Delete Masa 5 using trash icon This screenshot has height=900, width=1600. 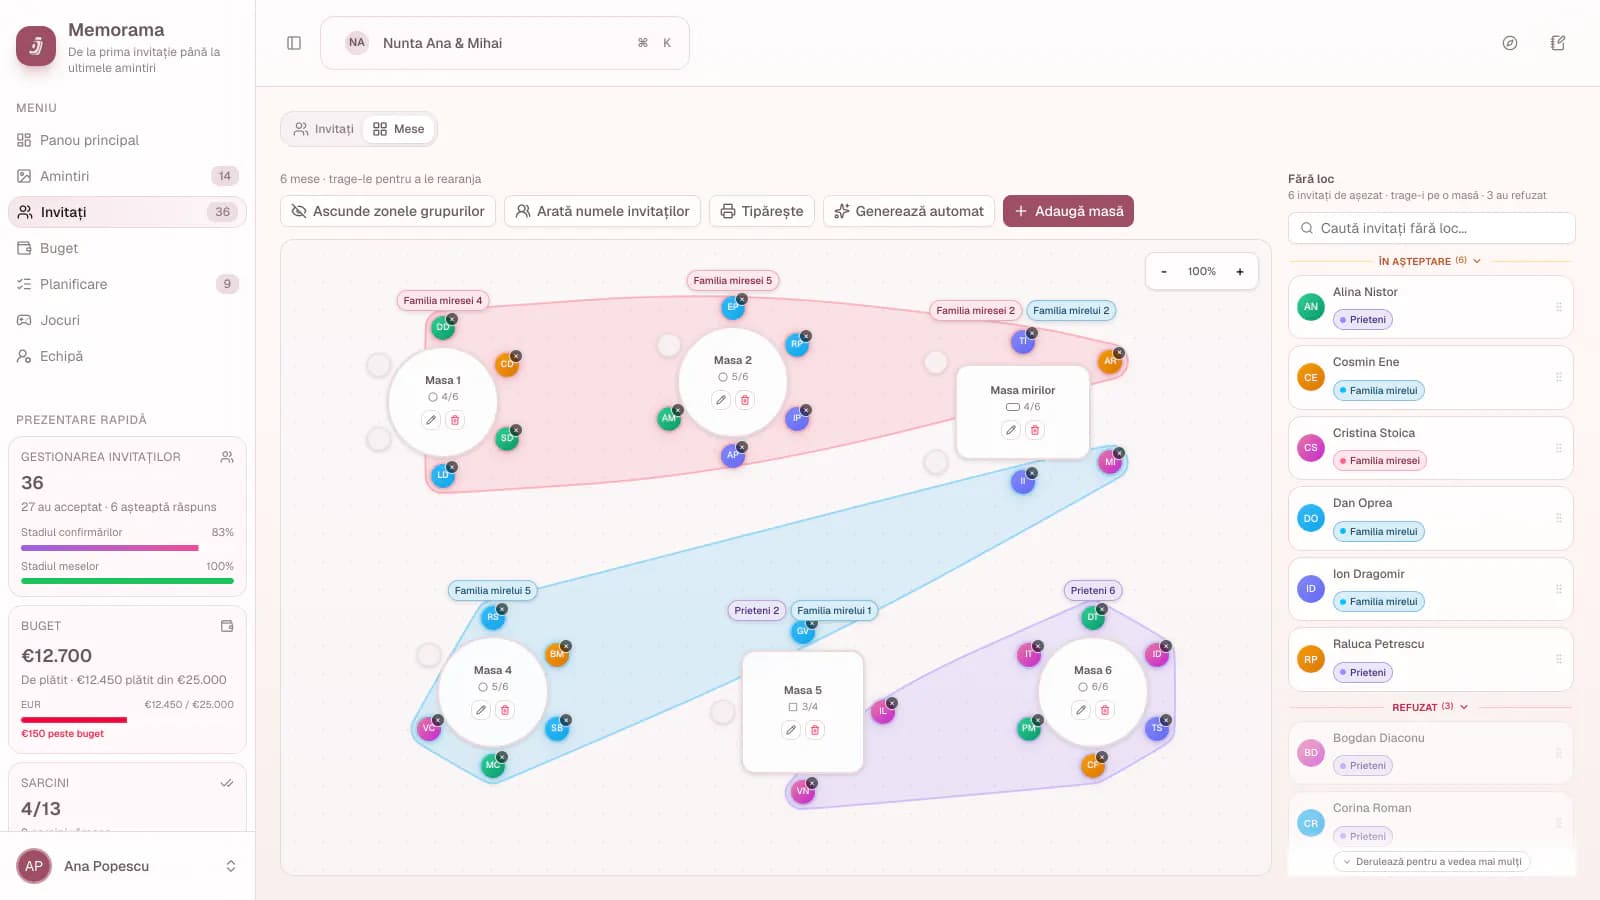(x=815, y=730)
